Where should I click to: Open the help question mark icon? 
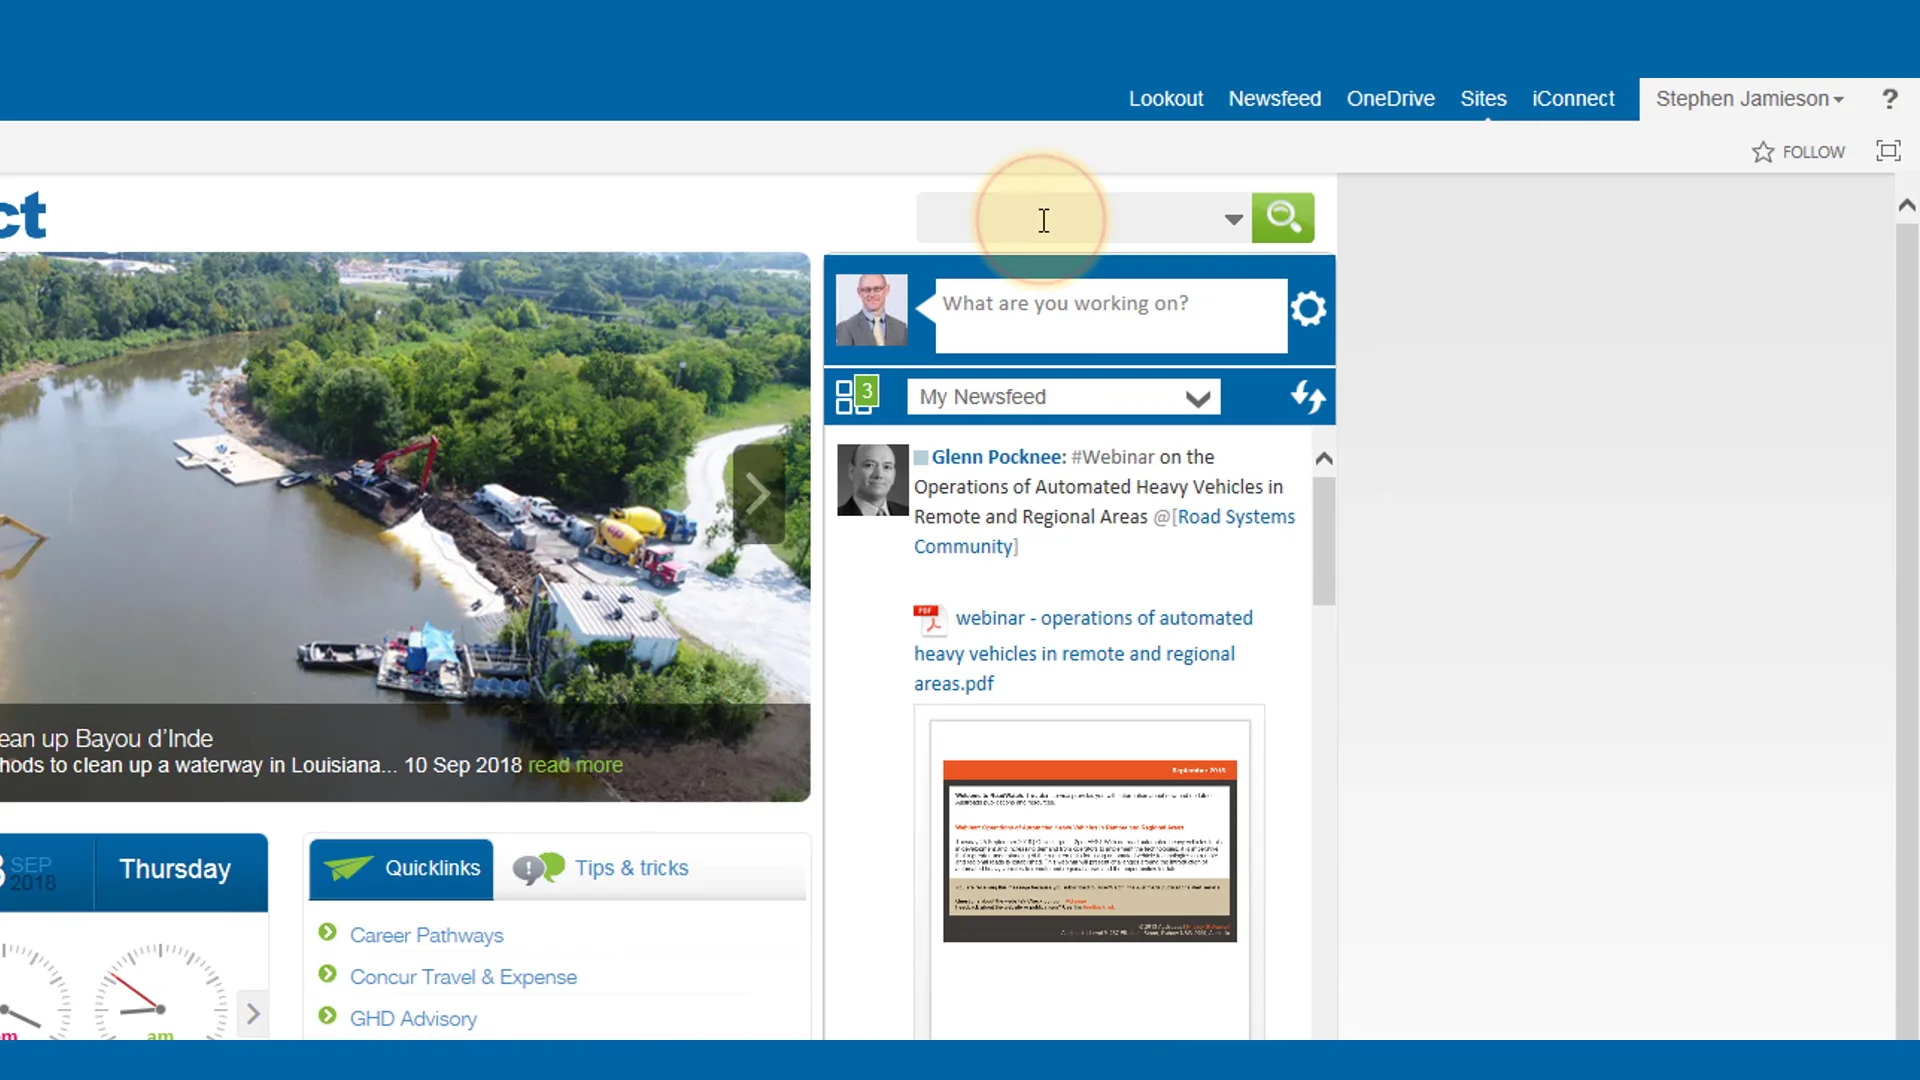[x=1889, y=99]
